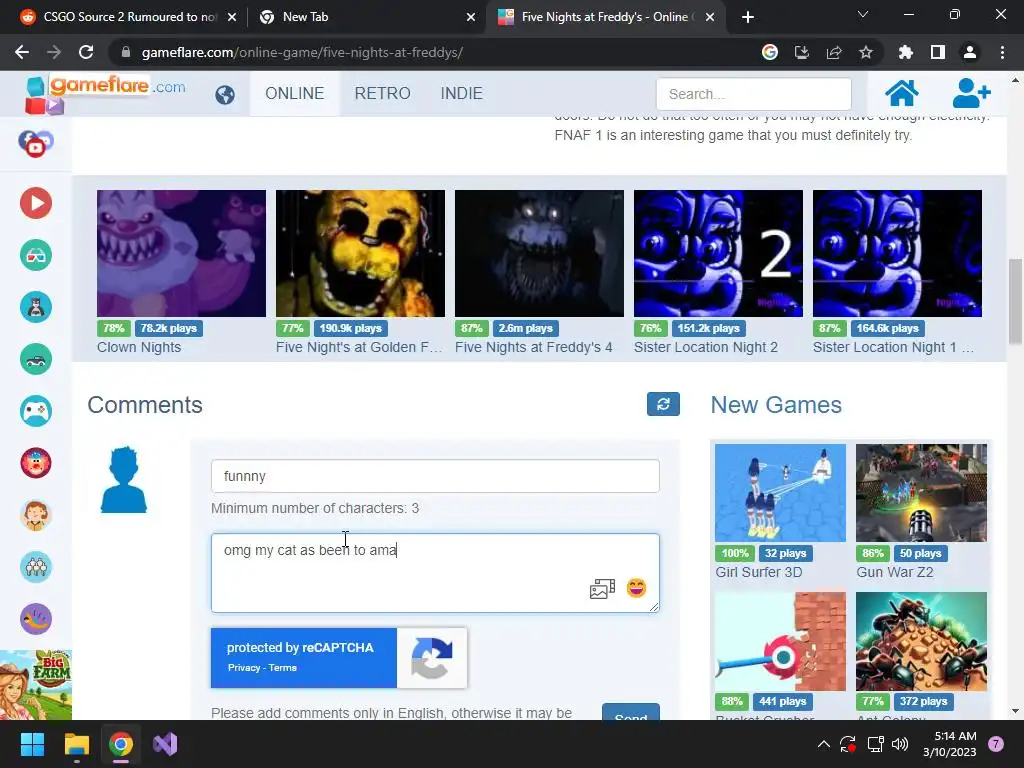Image resolution: width=1024 pixels, height=768 pixels.
Task: Select the gamepad category sidebar icon
Action: [x=36, y=411]
